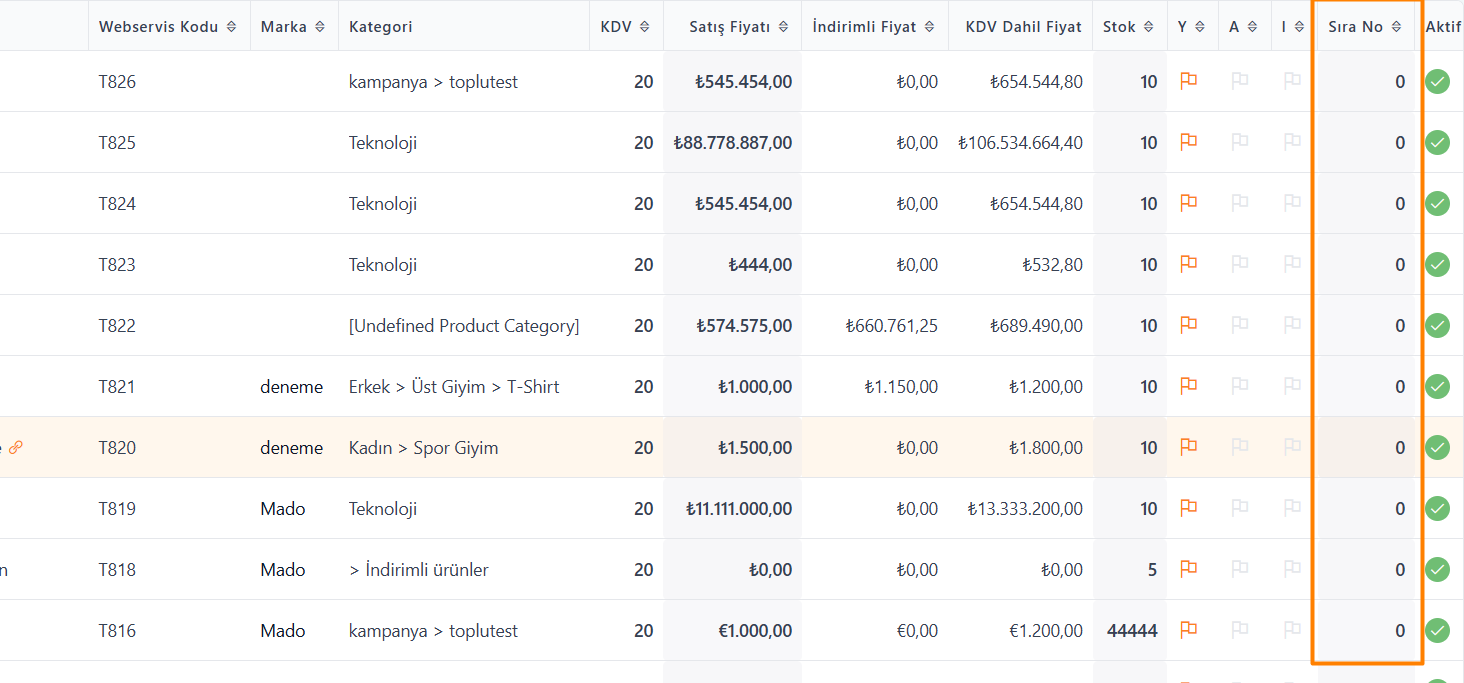Toggle the green Aktif checkmark for T816
Viewport: 1464px width, 683px height.
(1437, 631)
